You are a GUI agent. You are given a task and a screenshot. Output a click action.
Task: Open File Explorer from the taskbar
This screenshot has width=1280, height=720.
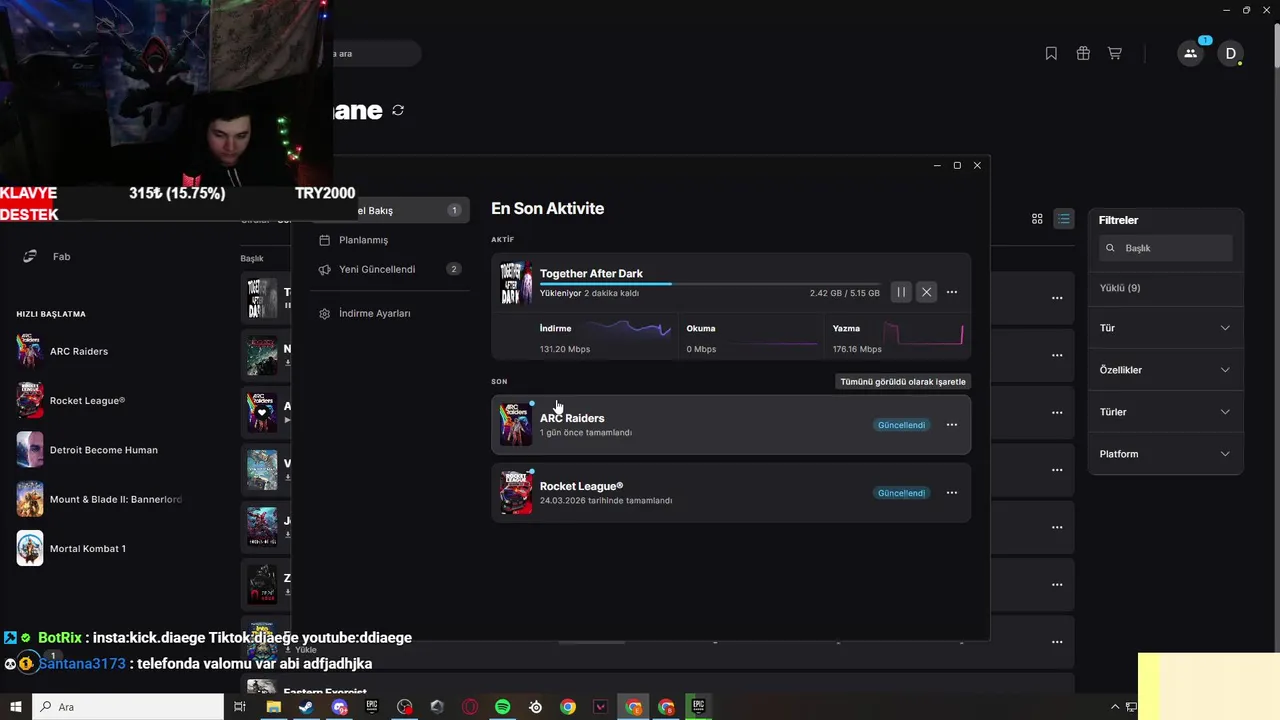point(273,707)
